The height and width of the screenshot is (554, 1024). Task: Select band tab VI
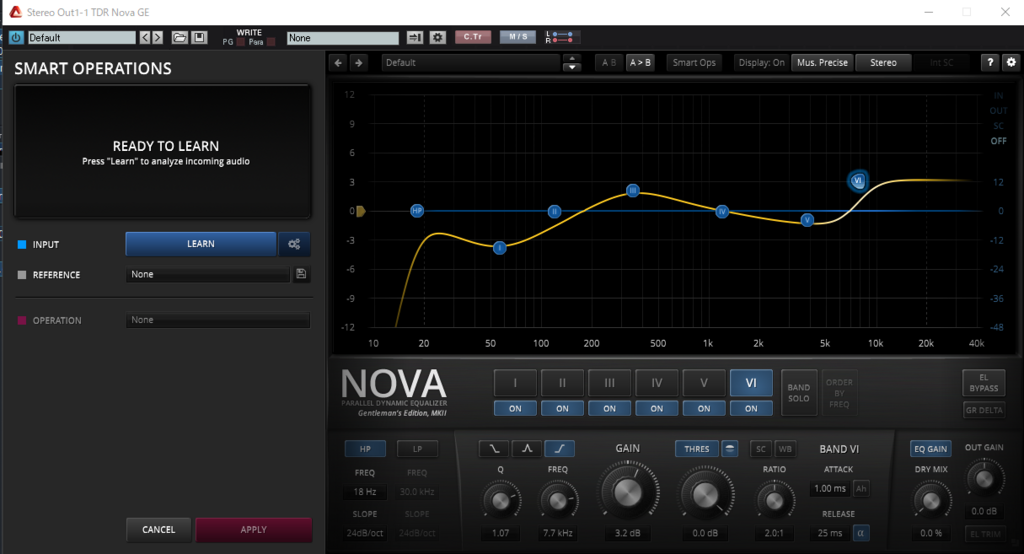[x=751, y=383]
